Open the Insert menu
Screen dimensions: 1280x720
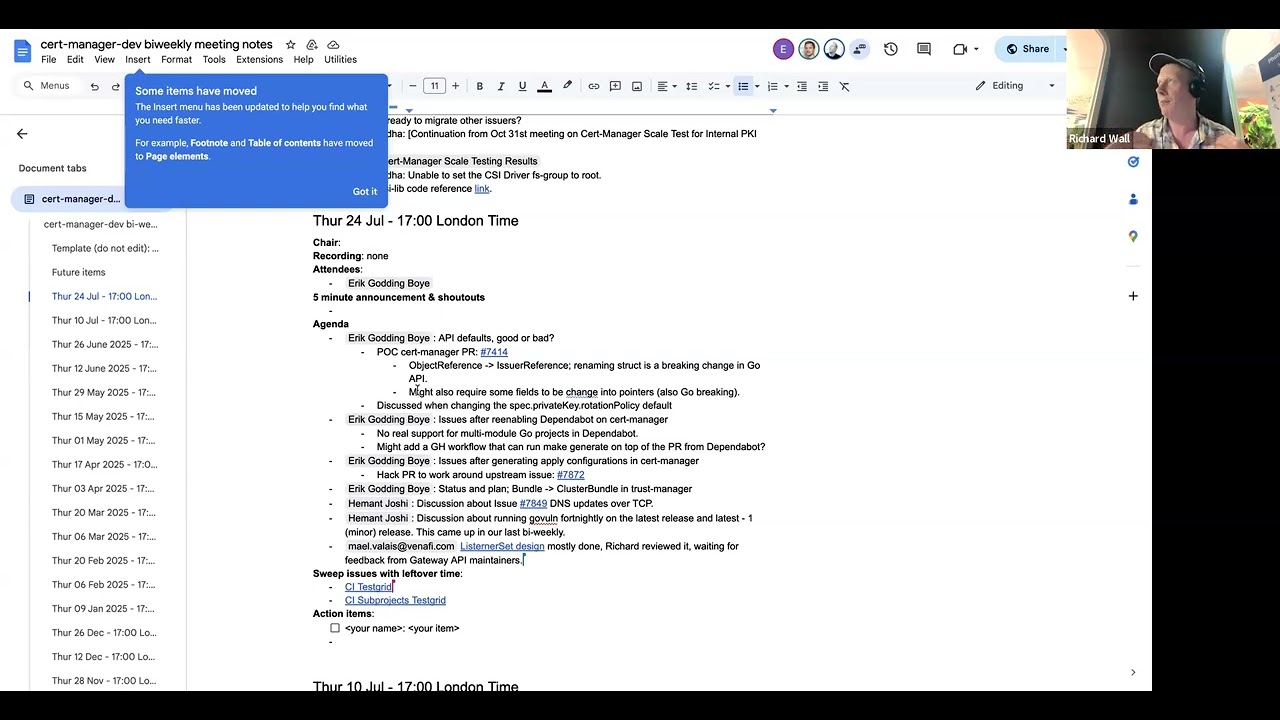pos(138,60)
